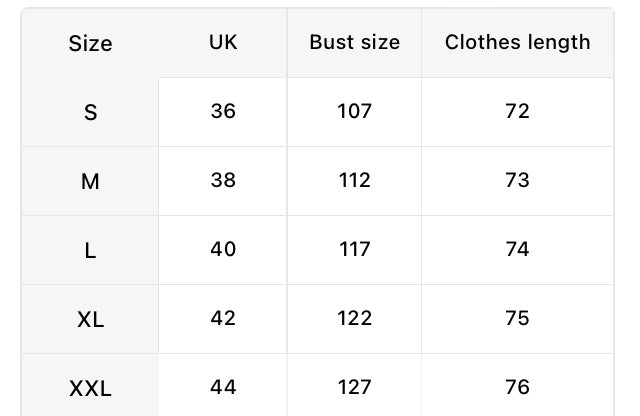Click bust size value 122
640x416 pixels.
(354, 318)
